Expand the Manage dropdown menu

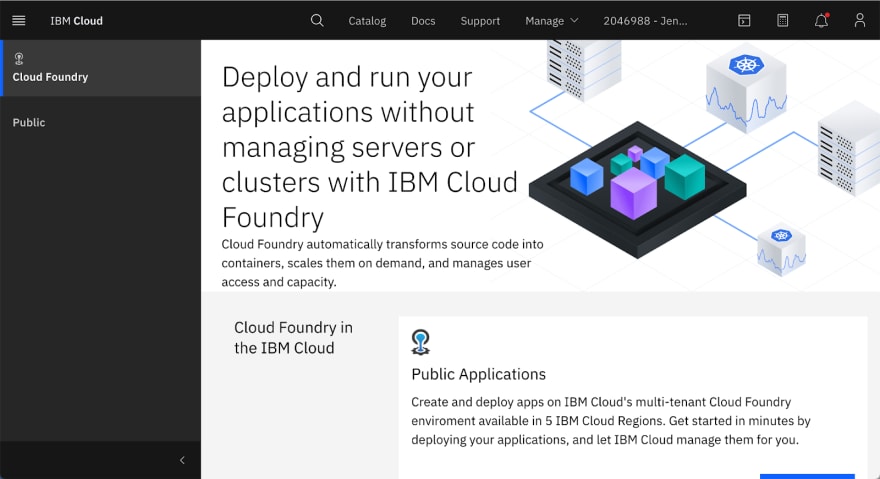[x=551, y=21]
